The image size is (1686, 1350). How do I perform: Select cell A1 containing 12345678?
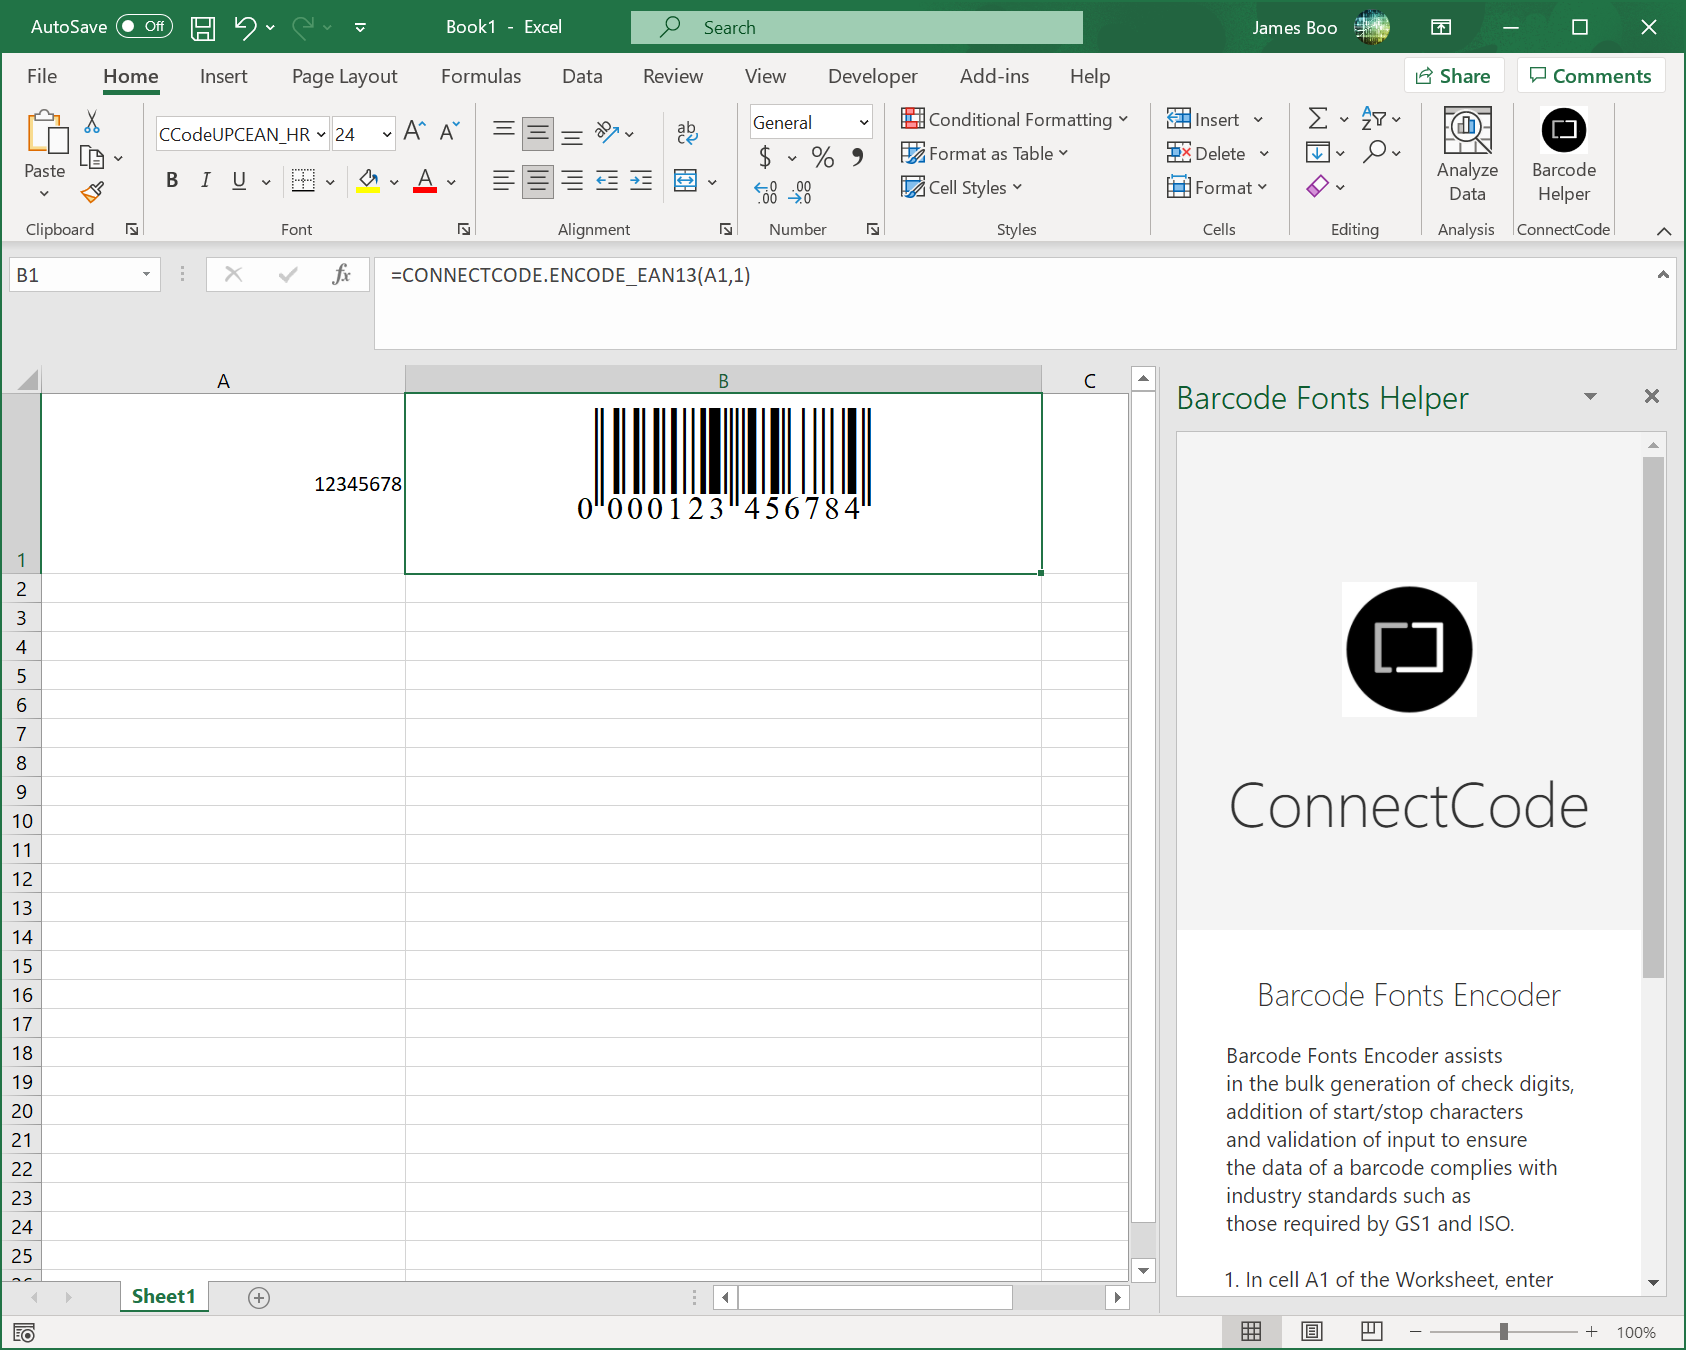pos(223,484)
